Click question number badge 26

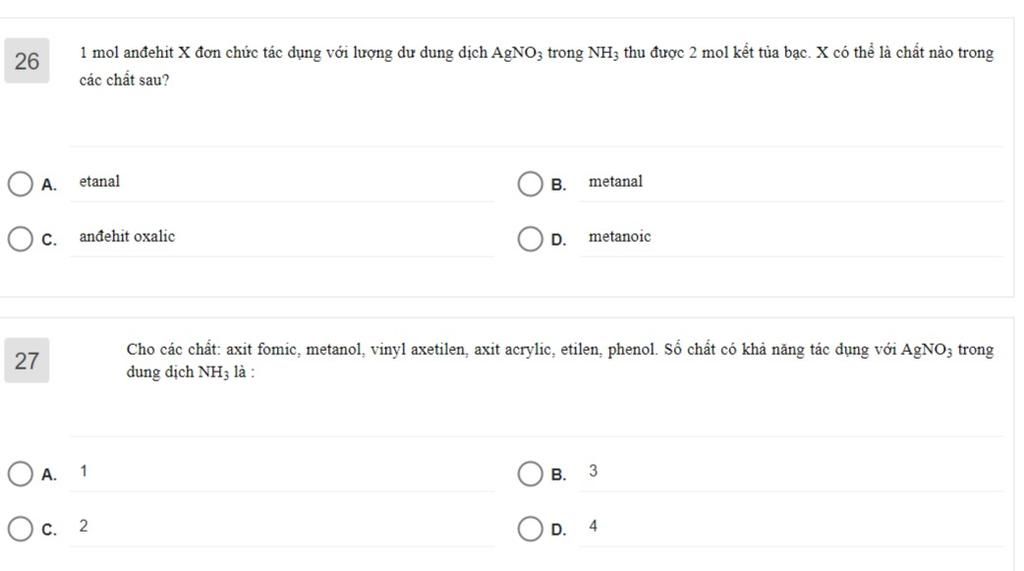pyautogui.click(x=27, y=61)
